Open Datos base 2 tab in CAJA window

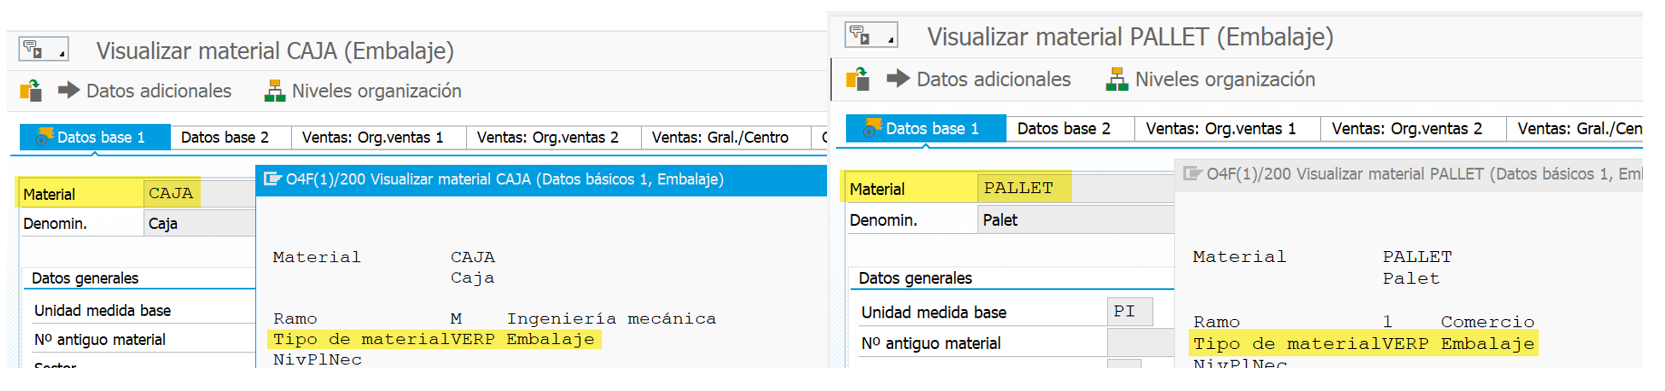[225, 137]
